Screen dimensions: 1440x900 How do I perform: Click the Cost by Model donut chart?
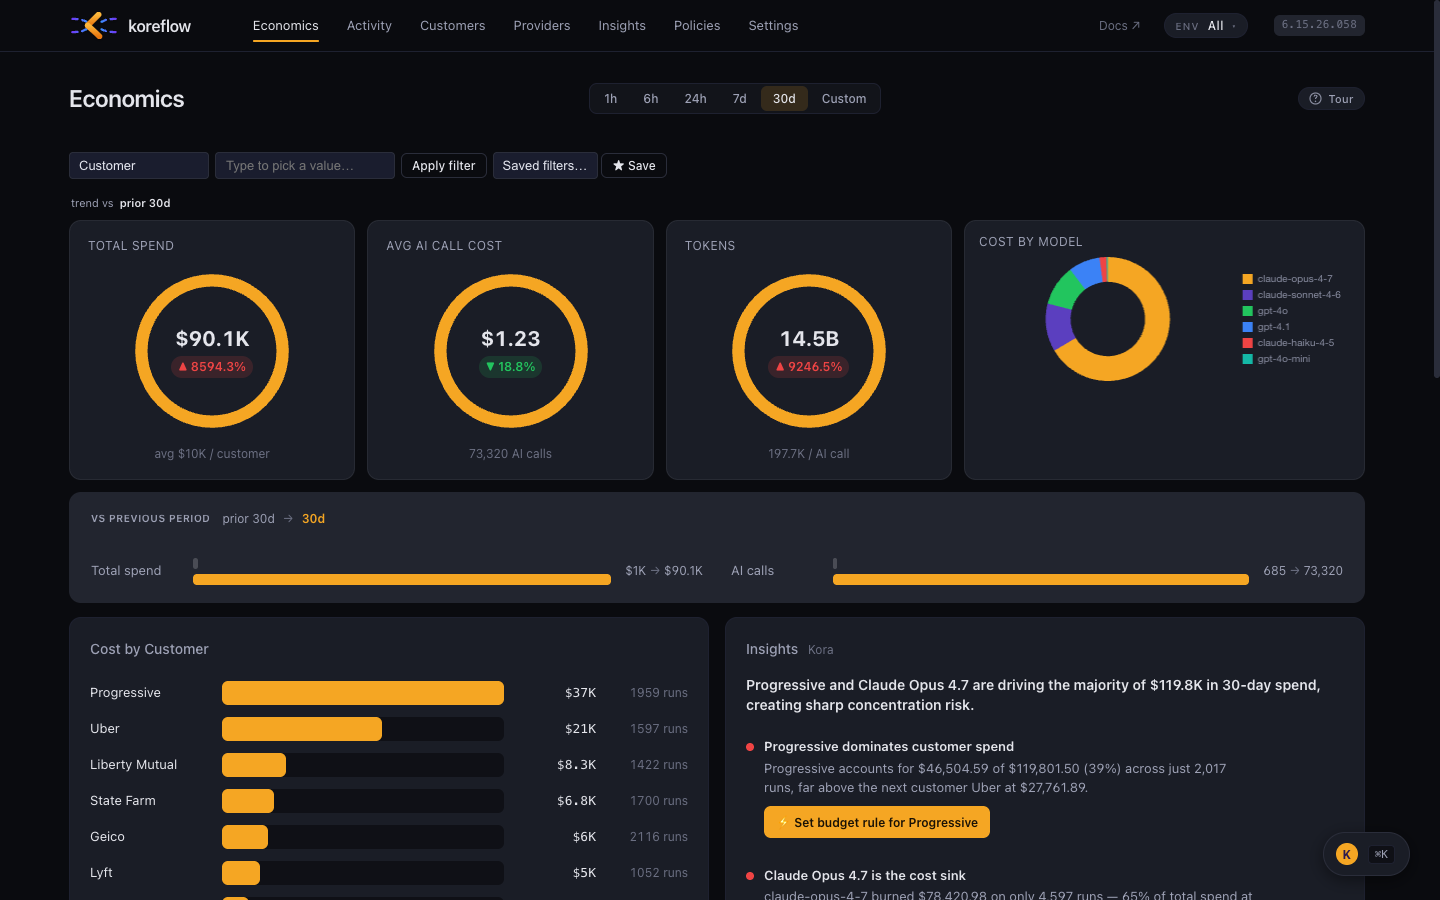[1107, 319]
